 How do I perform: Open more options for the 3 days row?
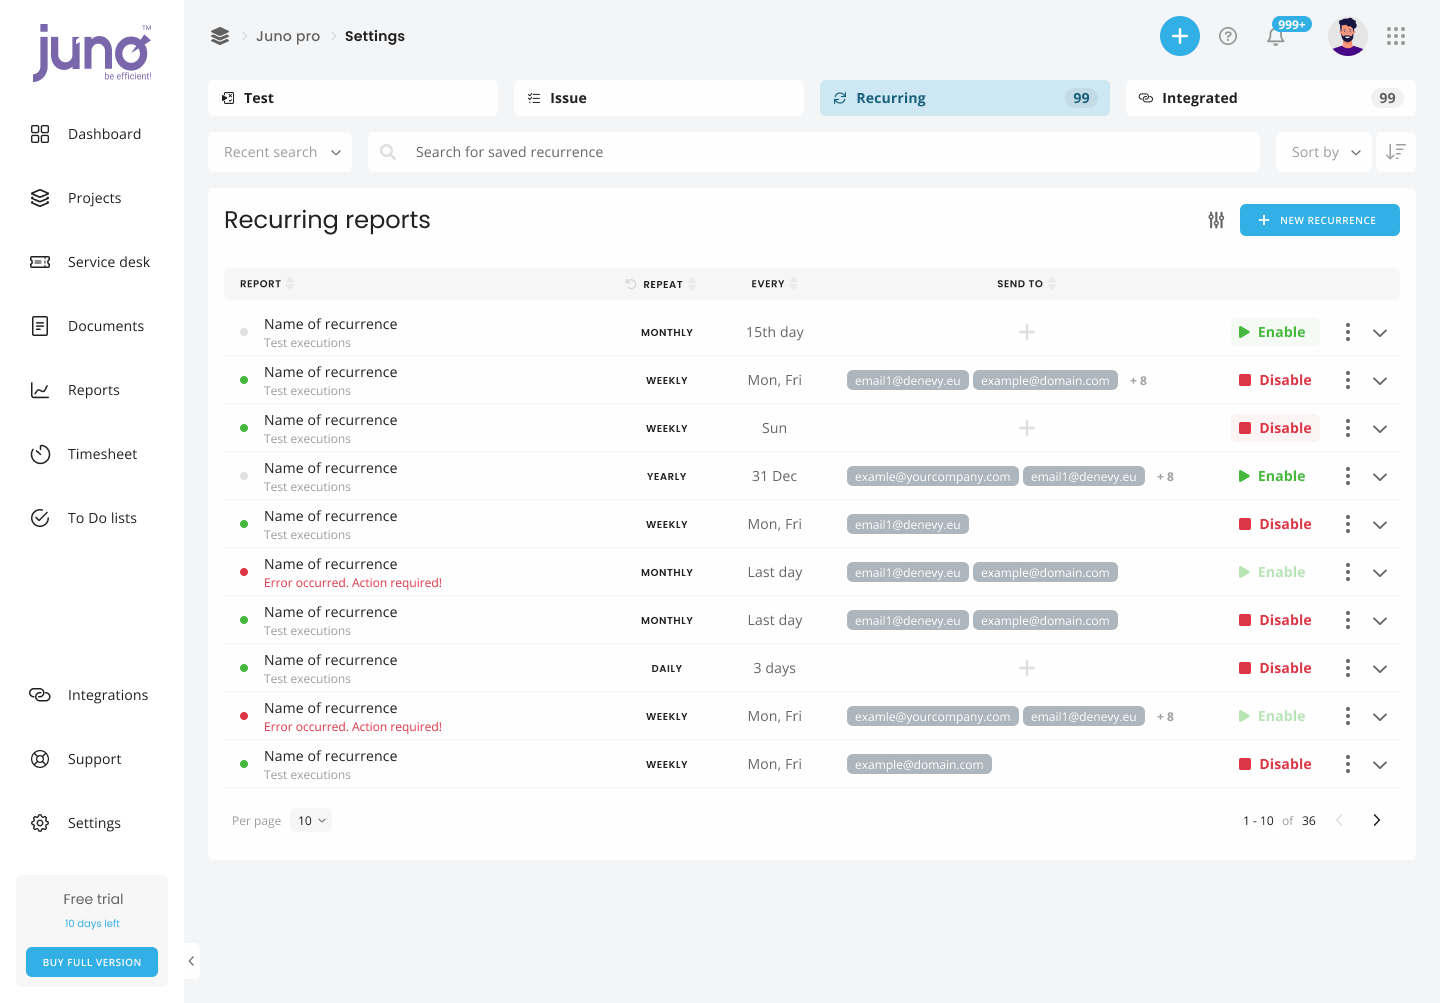click(x=1348, y=668)
